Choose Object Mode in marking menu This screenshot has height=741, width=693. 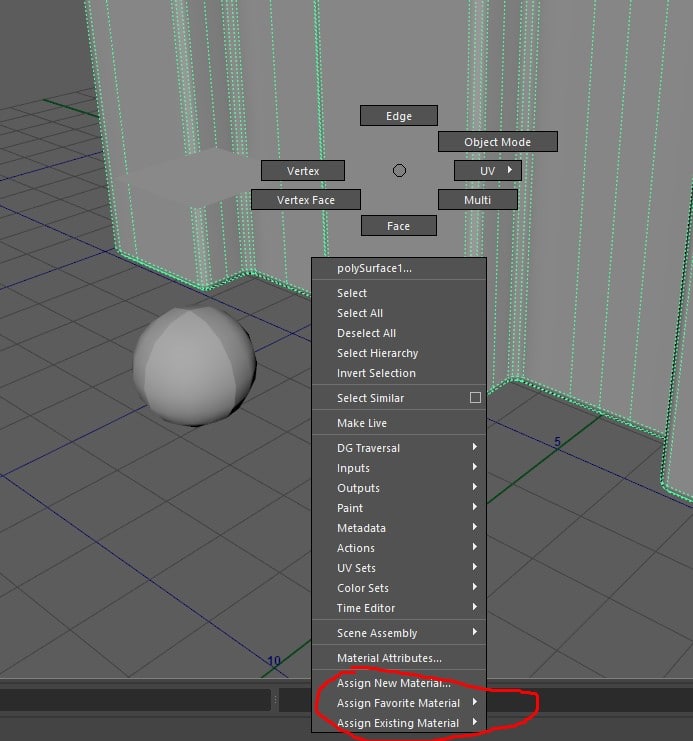click(x=497, y=142)
